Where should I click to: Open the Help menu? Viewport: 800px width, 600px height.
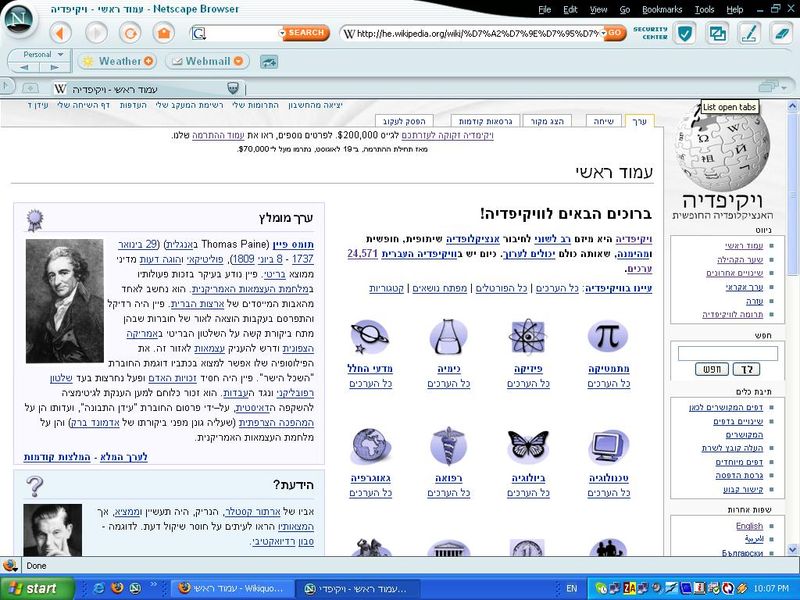click(735, 10)
